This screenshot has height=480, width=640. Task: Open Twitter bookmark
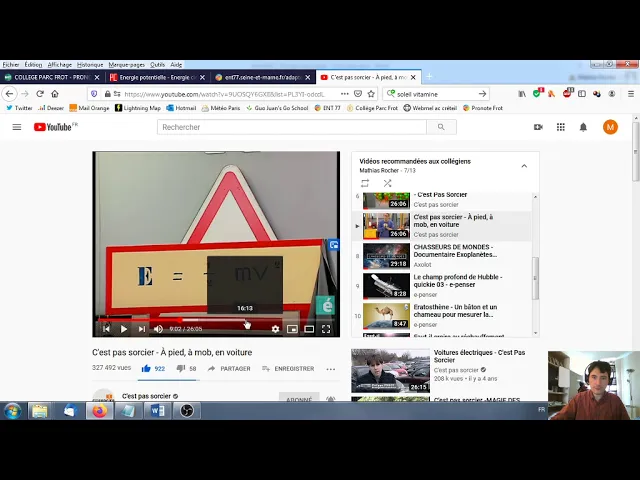point(19,108)
